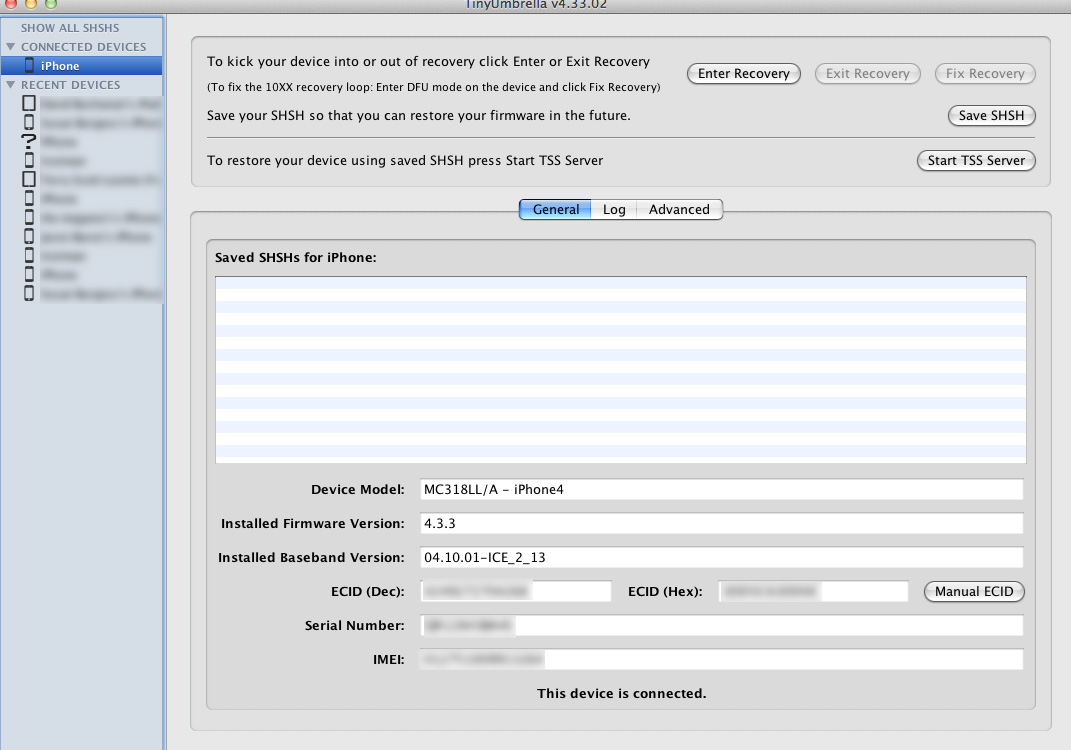Click inside the Saved SHSHs list
1071x750 pixels.
(620, 370)
